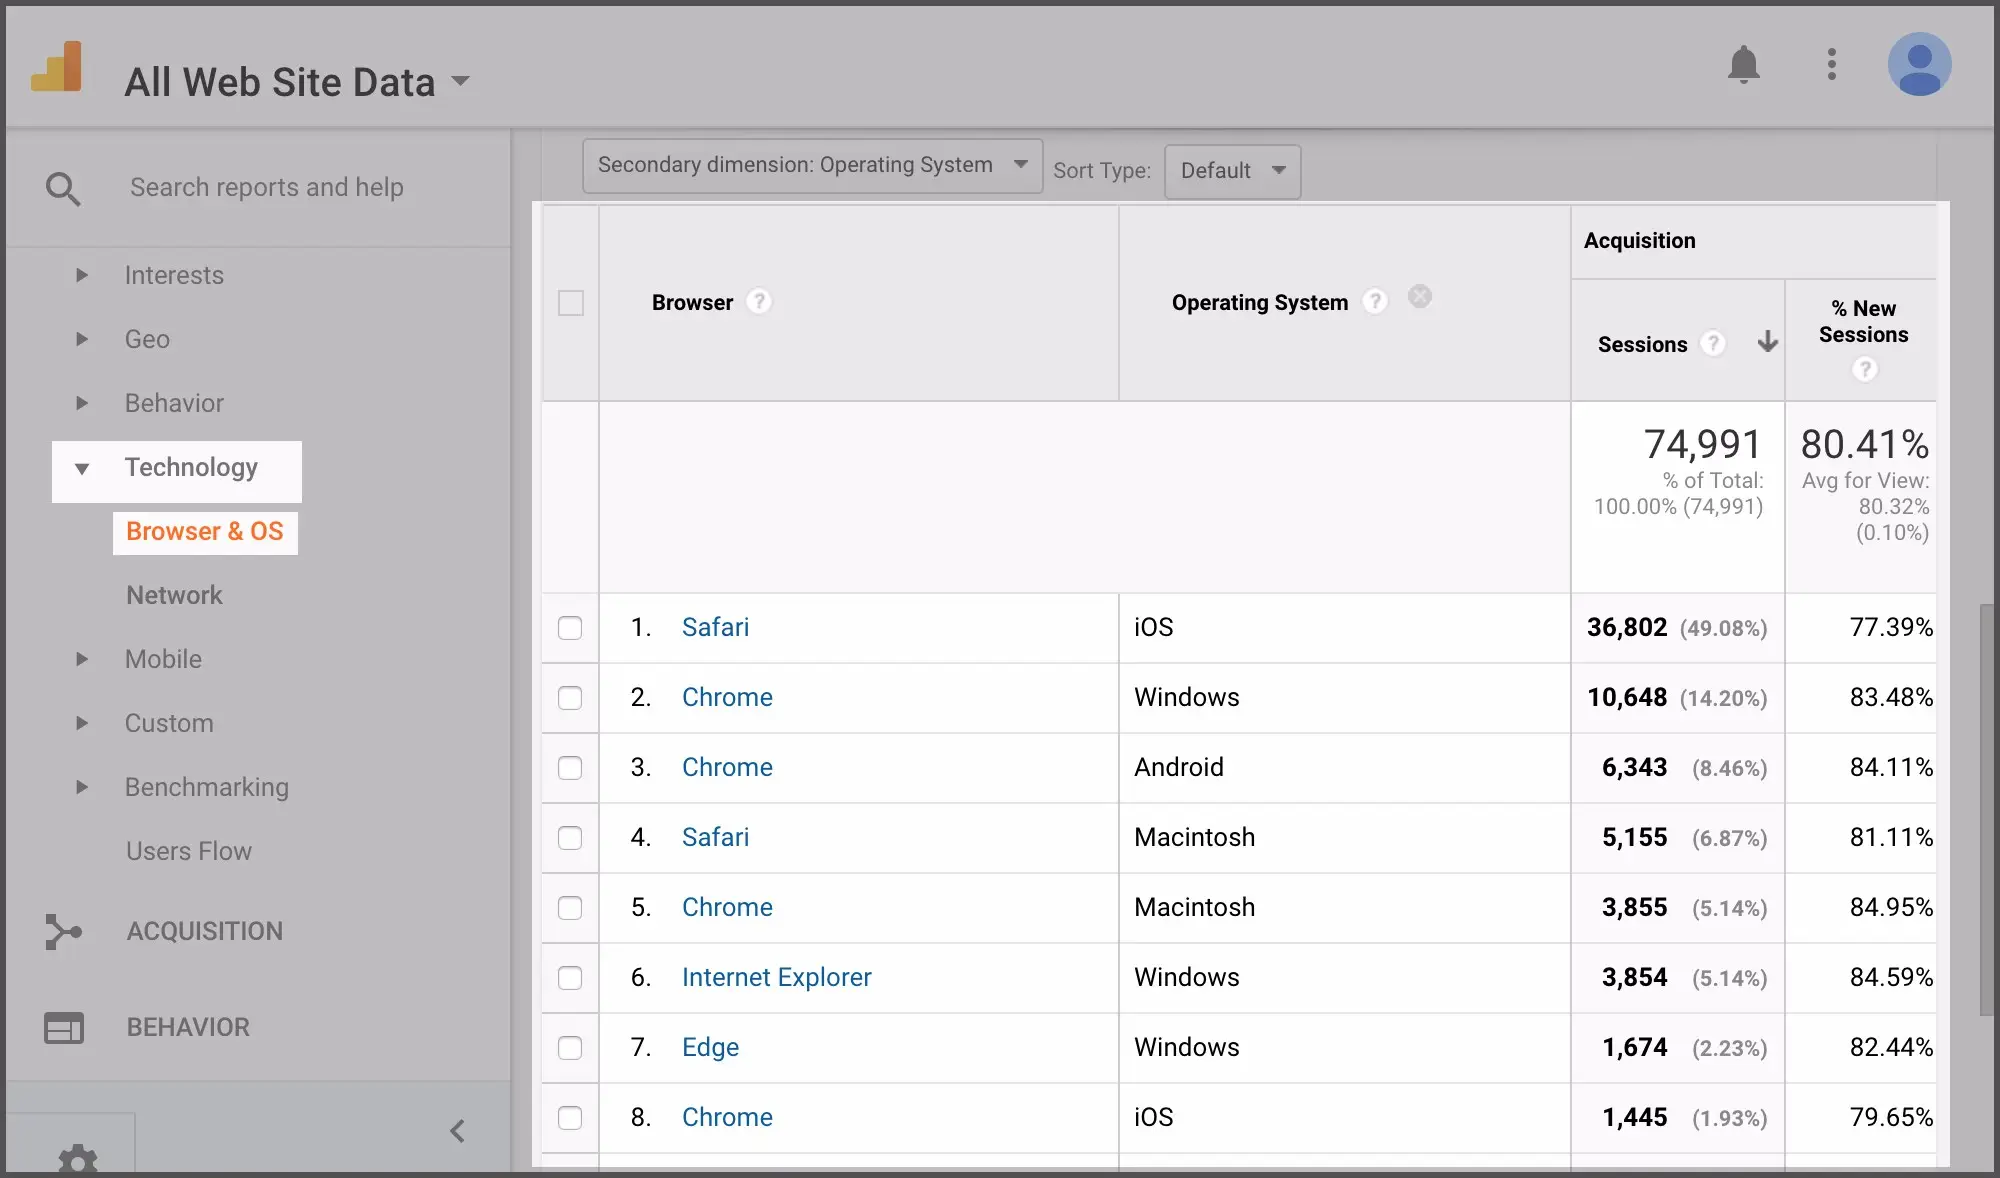Image resolution: width=2000 pixels, height=1178 pixels.
Task: Collapse the sidebar with the chevron arrow
Action: [458, 1131]
